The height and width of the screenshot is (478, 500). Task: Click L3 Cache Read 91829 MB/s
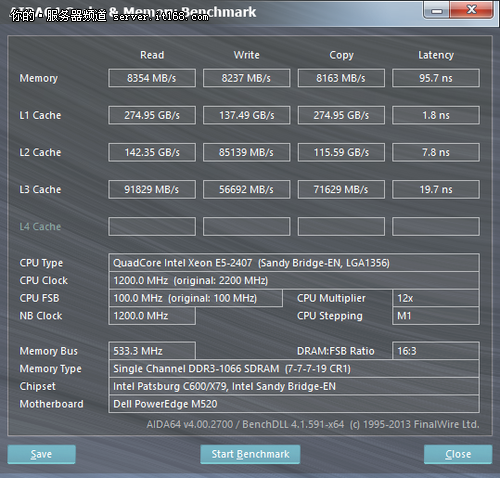pyautogui.click(x=152, y=189)
